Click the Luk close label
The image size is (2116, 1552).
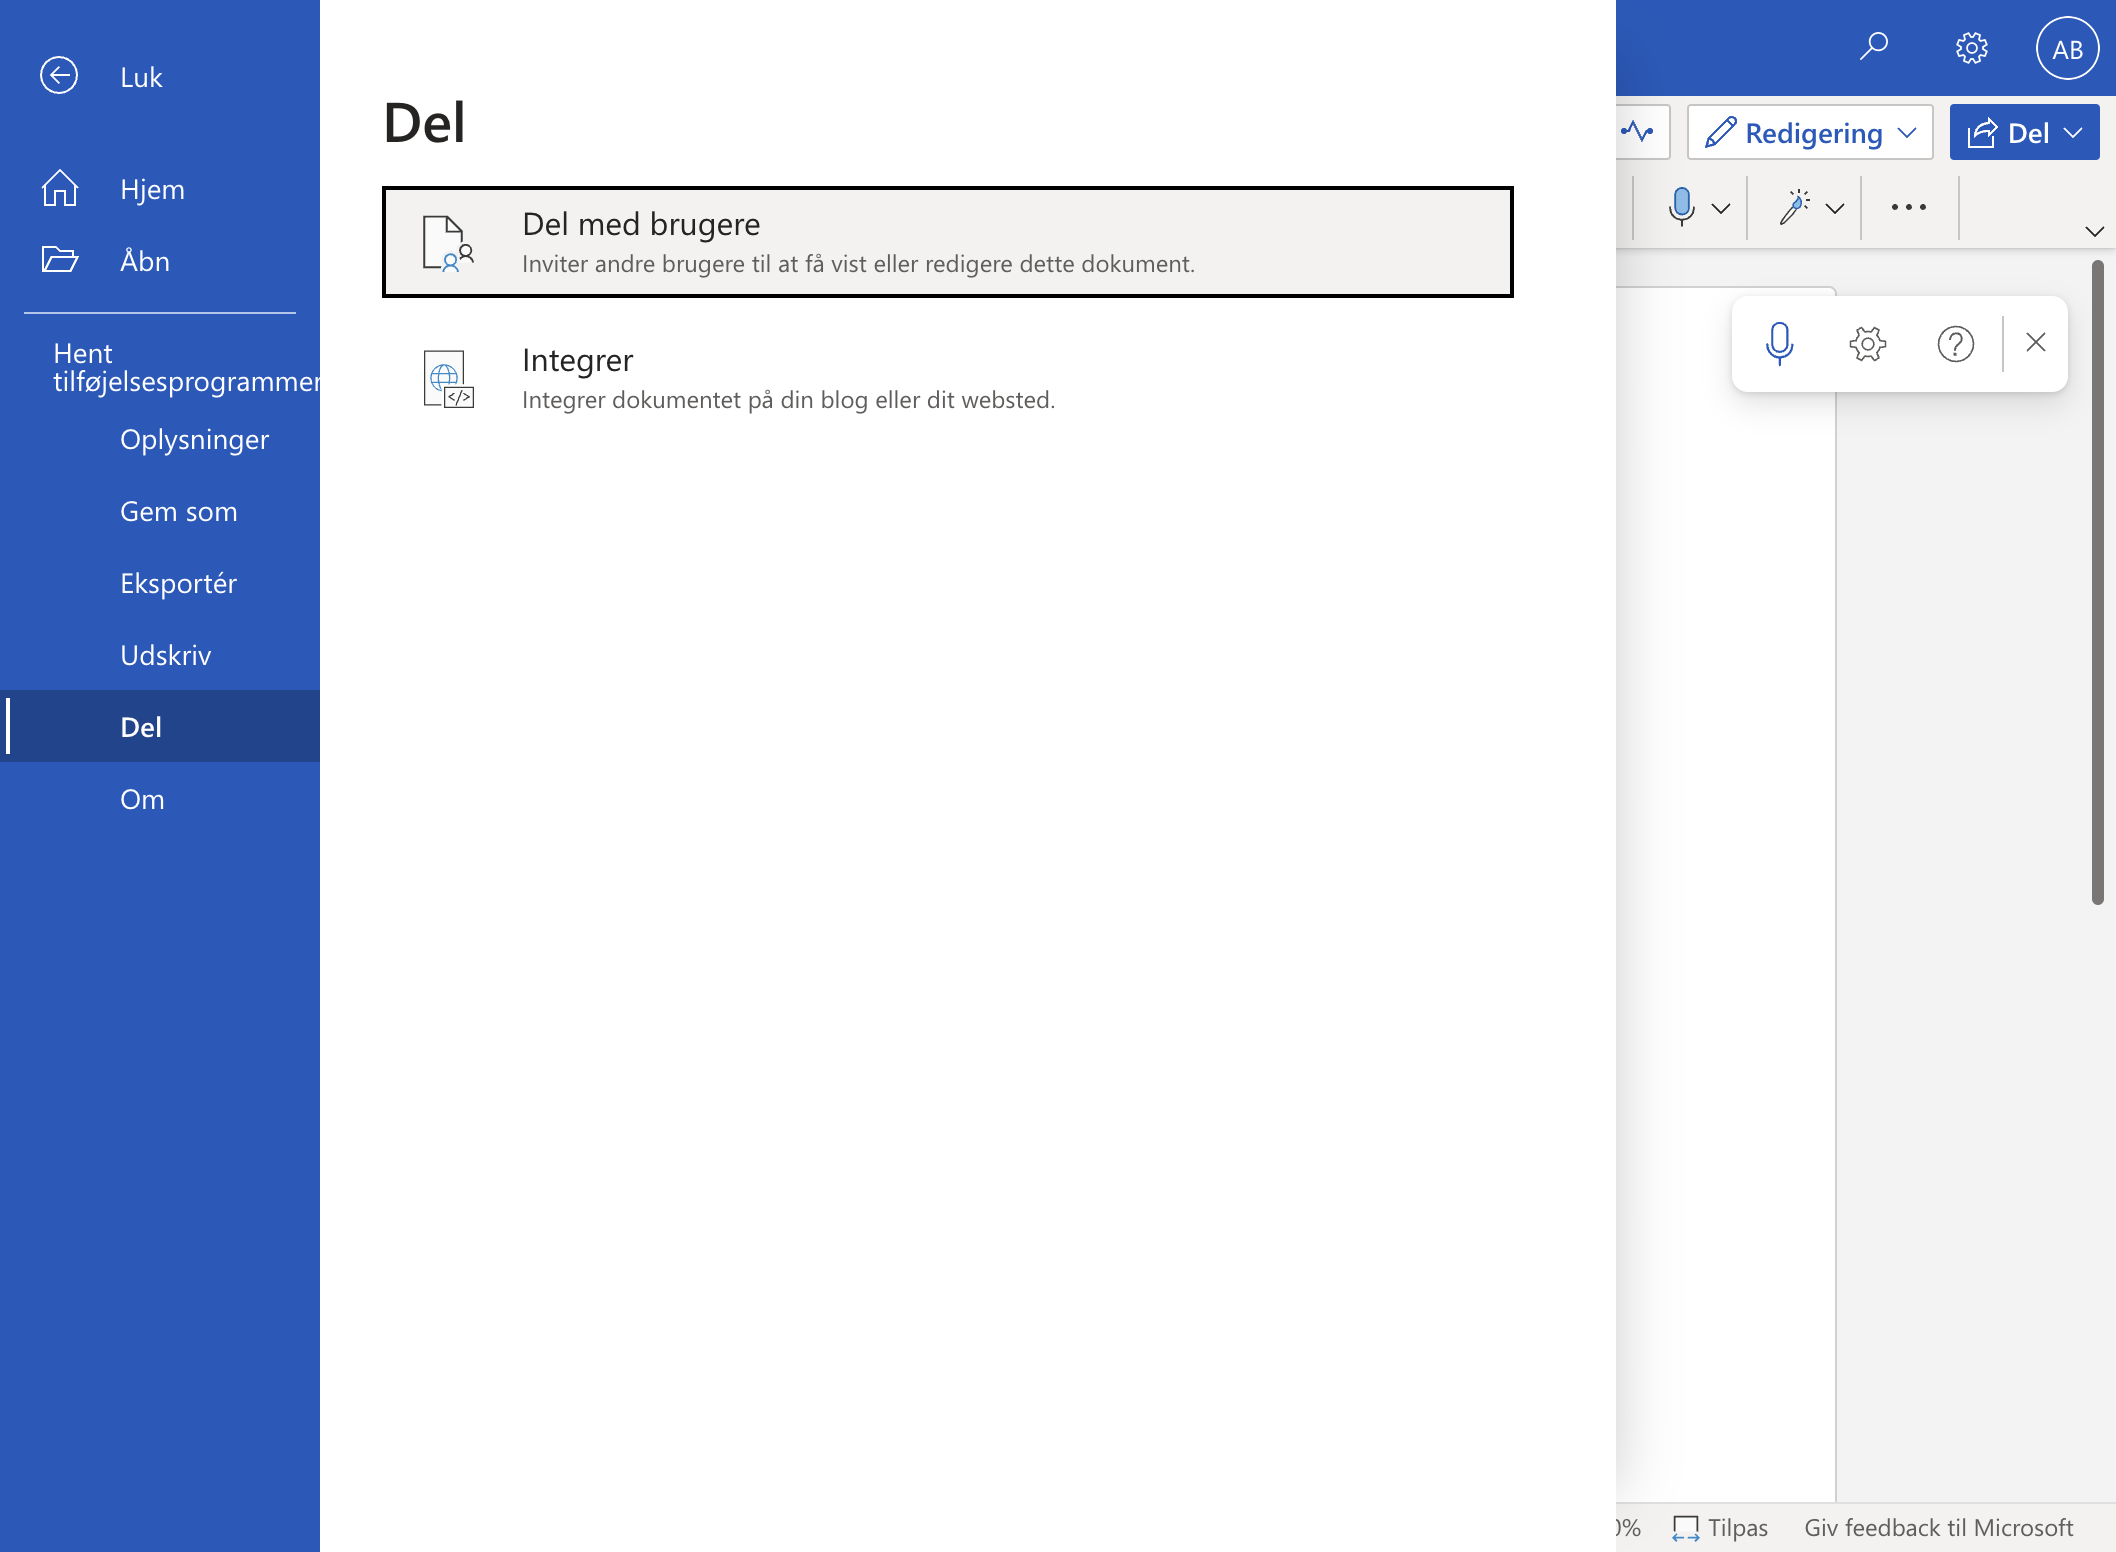[x=141, y=77]
